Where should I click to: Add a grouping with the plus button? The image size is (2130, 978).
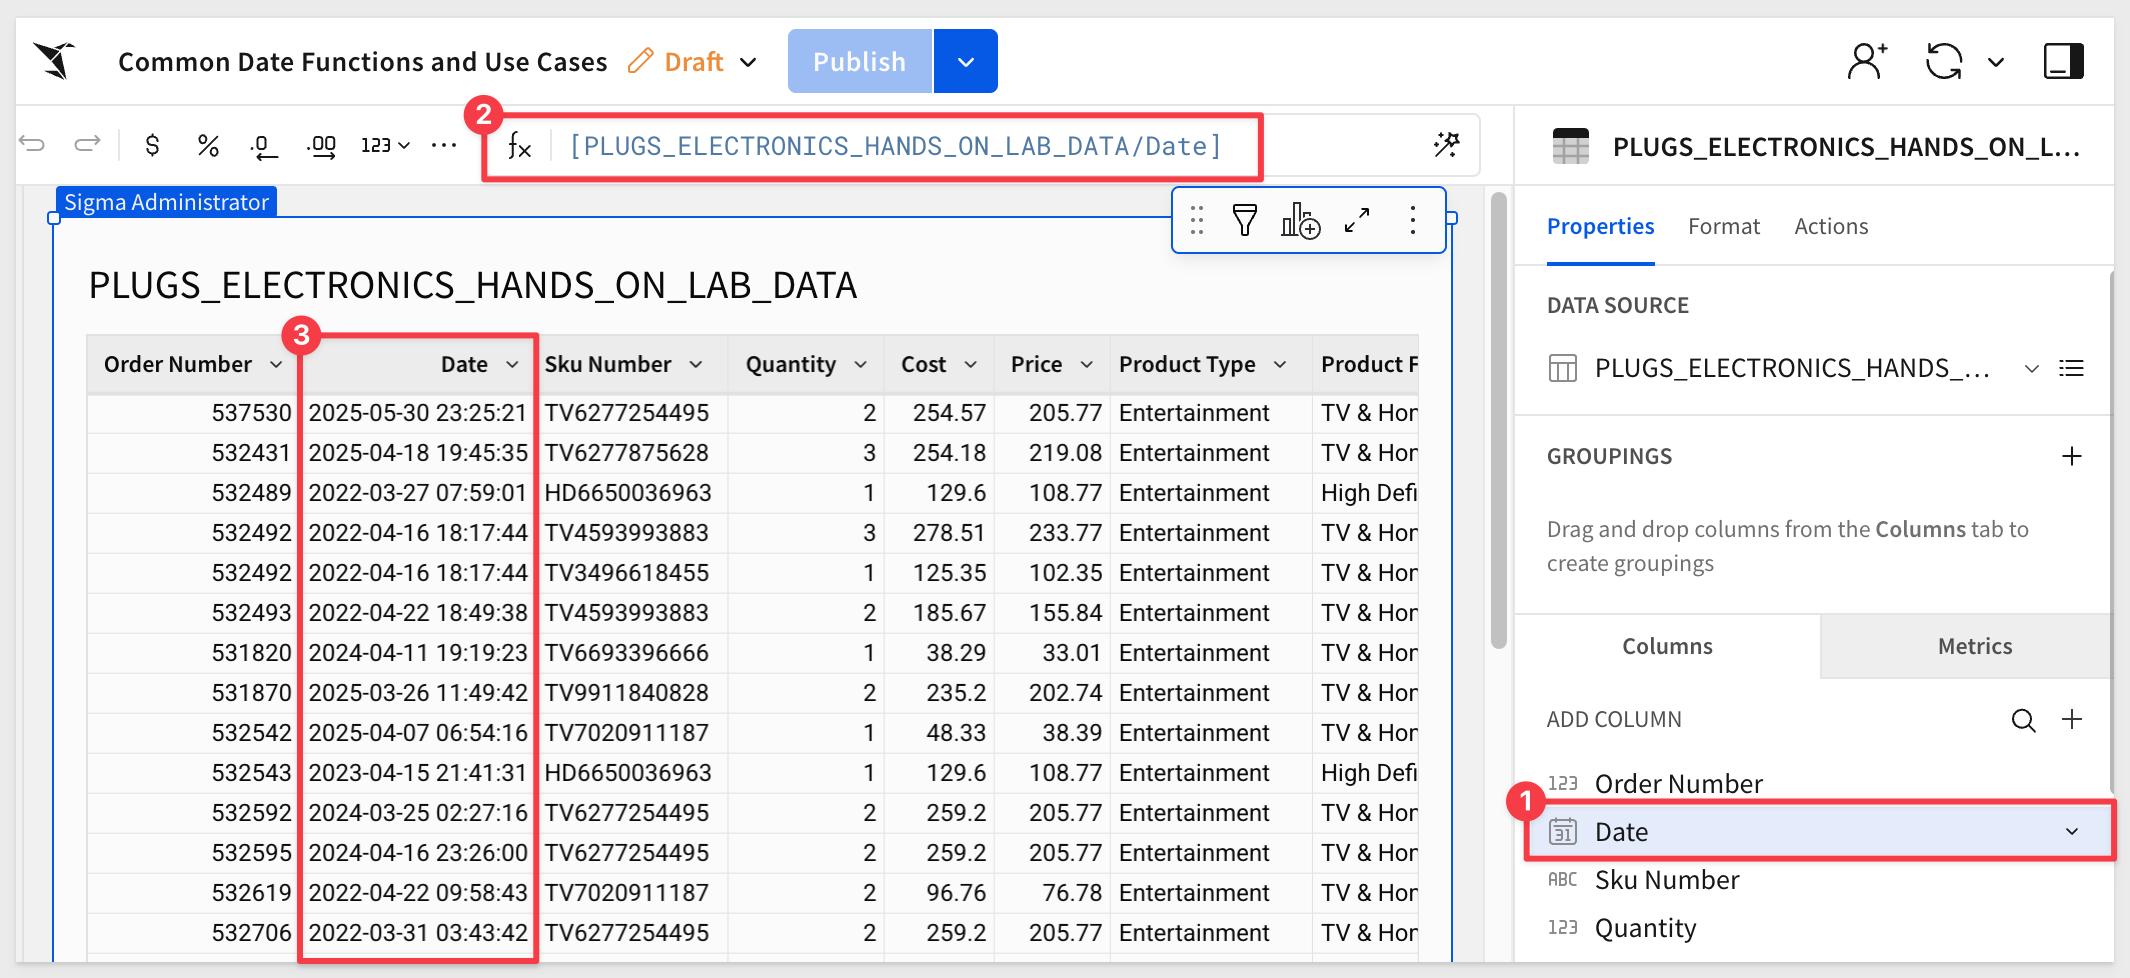click(2071, 457)
